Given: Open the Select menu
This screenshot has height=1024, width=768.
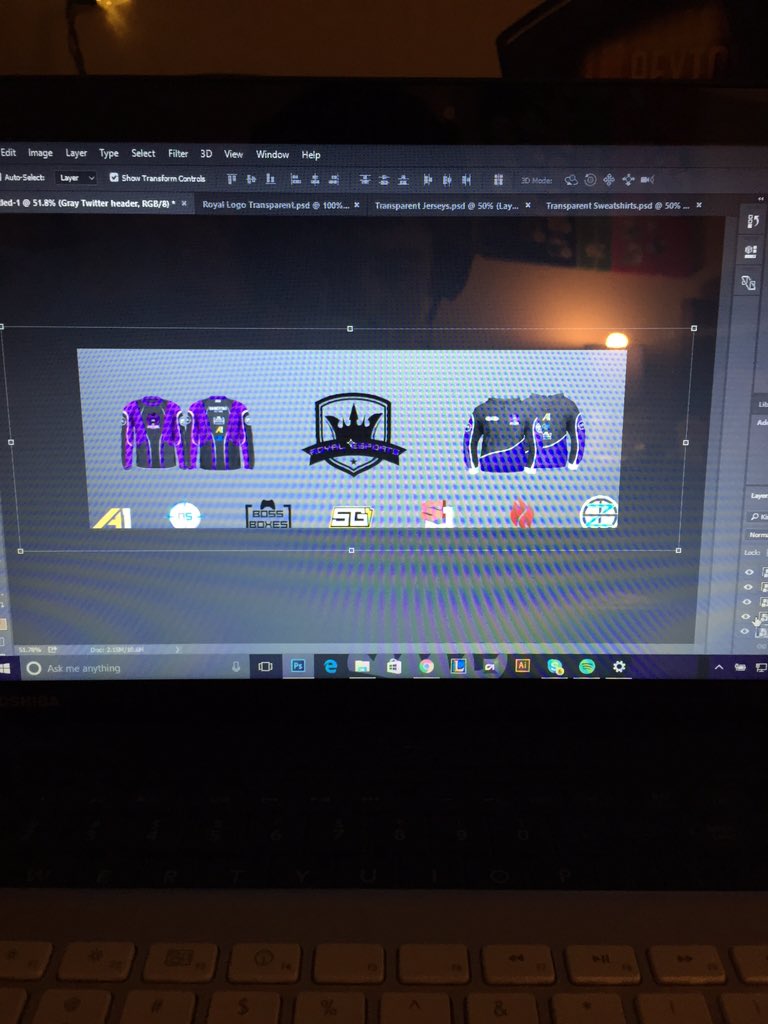Looking at the screenshot, I should (143, 153).
